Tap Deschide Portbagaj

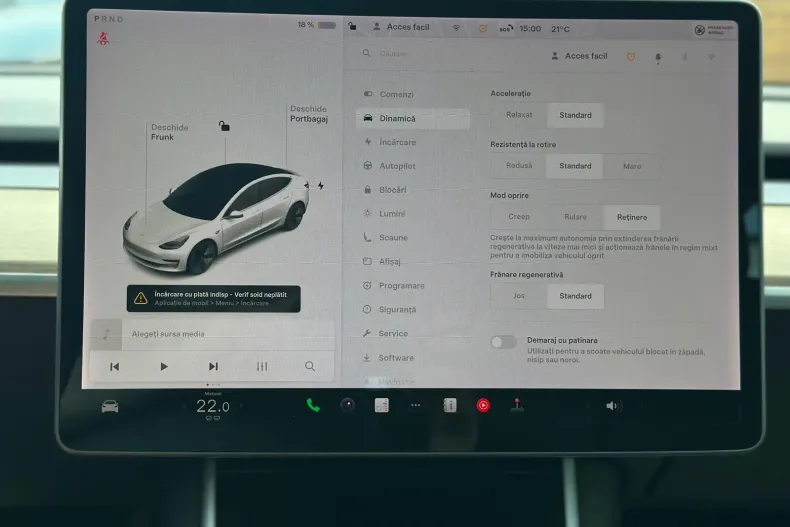click(x=309, y=114)
